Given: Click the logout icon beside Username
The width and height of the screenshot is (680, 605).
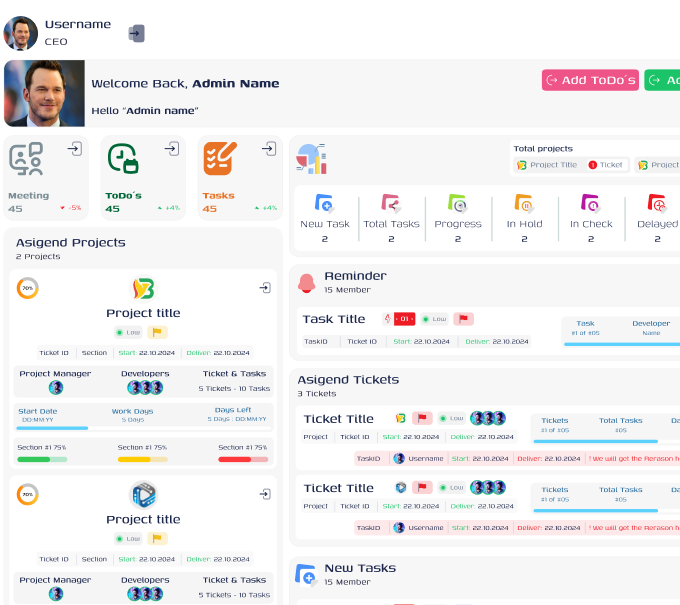Looking at the screenshot, I should tap(137, 34).
